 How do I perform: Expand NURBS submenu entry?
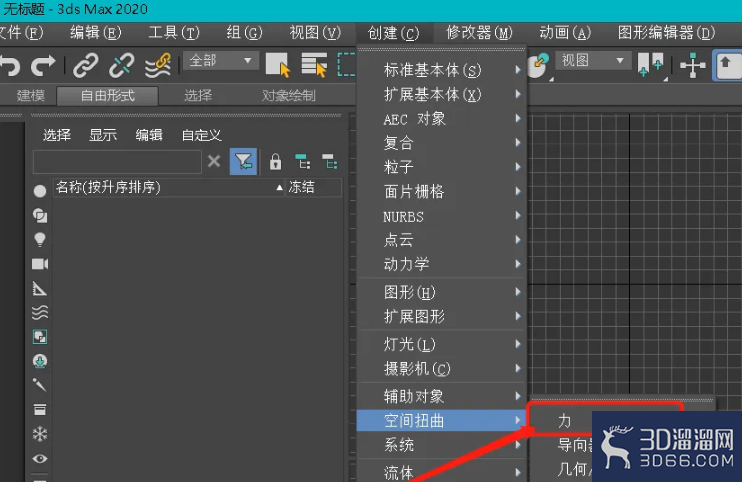442,216
